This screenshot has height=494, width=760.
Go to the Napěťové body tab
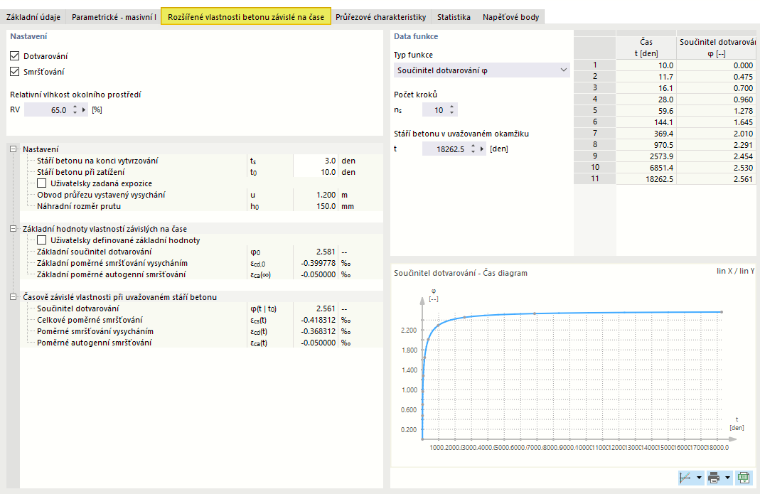(510, 17)
